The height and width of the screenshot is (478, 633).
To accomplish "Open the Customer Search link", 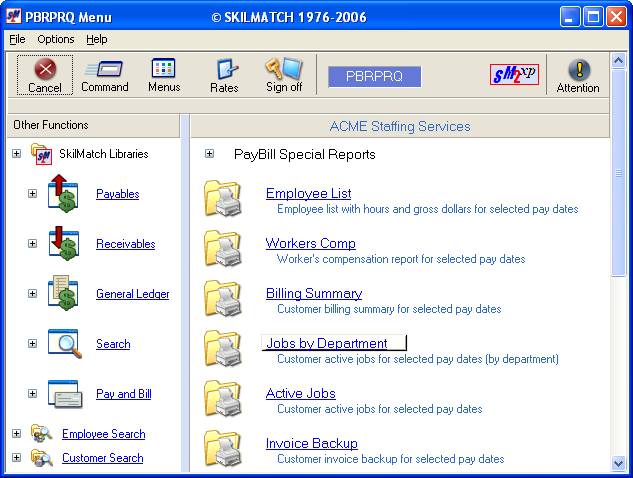I will (x=103, y=458).
